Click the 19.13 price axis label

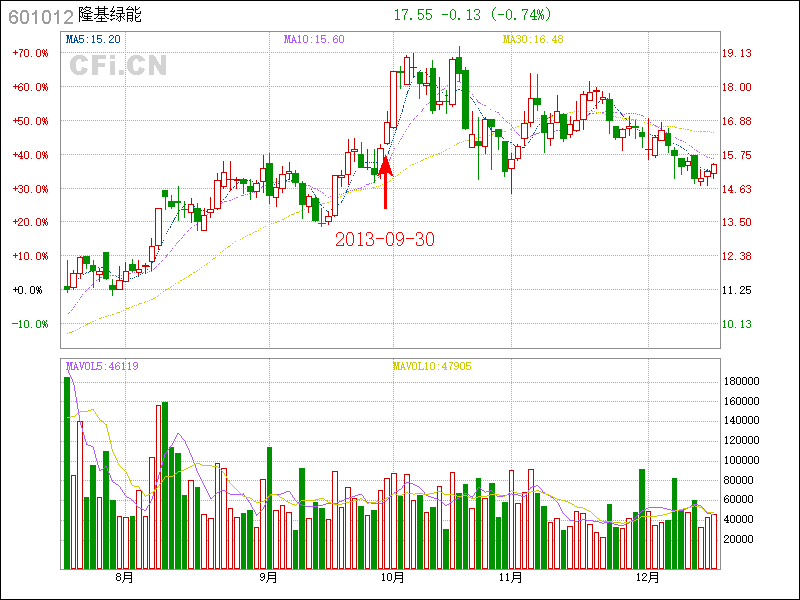click(x=737, y=53)
